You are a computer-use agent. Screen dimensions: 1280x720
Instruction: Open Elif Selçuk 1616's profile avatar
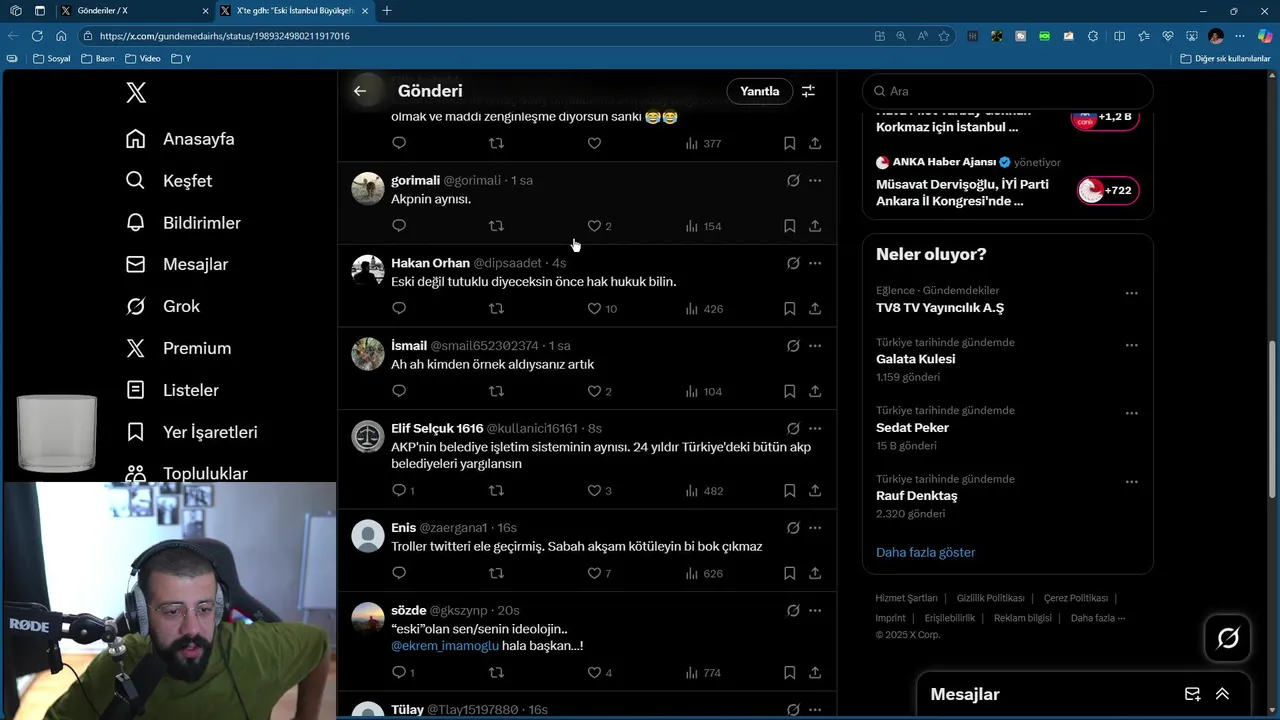368,436
